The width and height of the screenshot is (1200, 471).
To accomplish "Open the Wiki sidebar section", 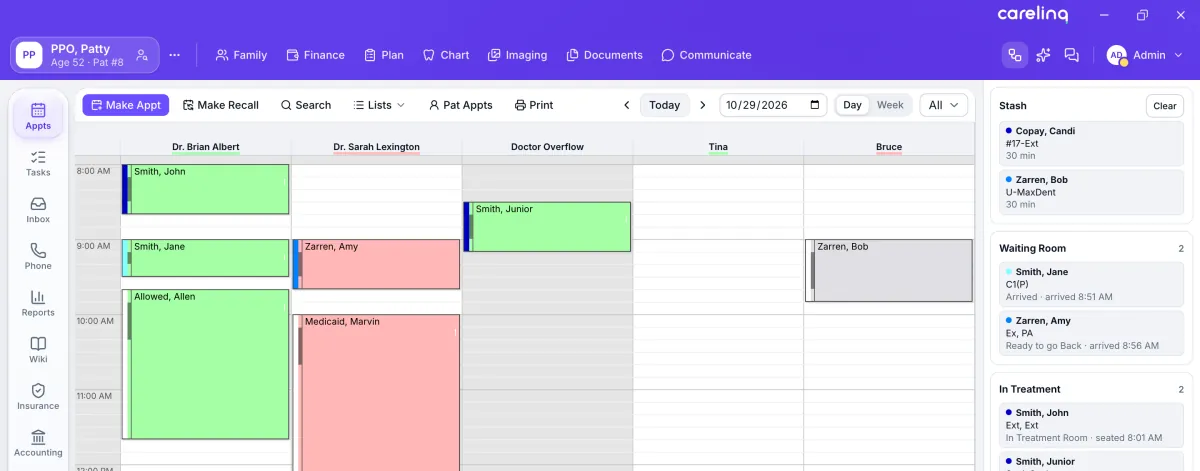I will 38,350.
